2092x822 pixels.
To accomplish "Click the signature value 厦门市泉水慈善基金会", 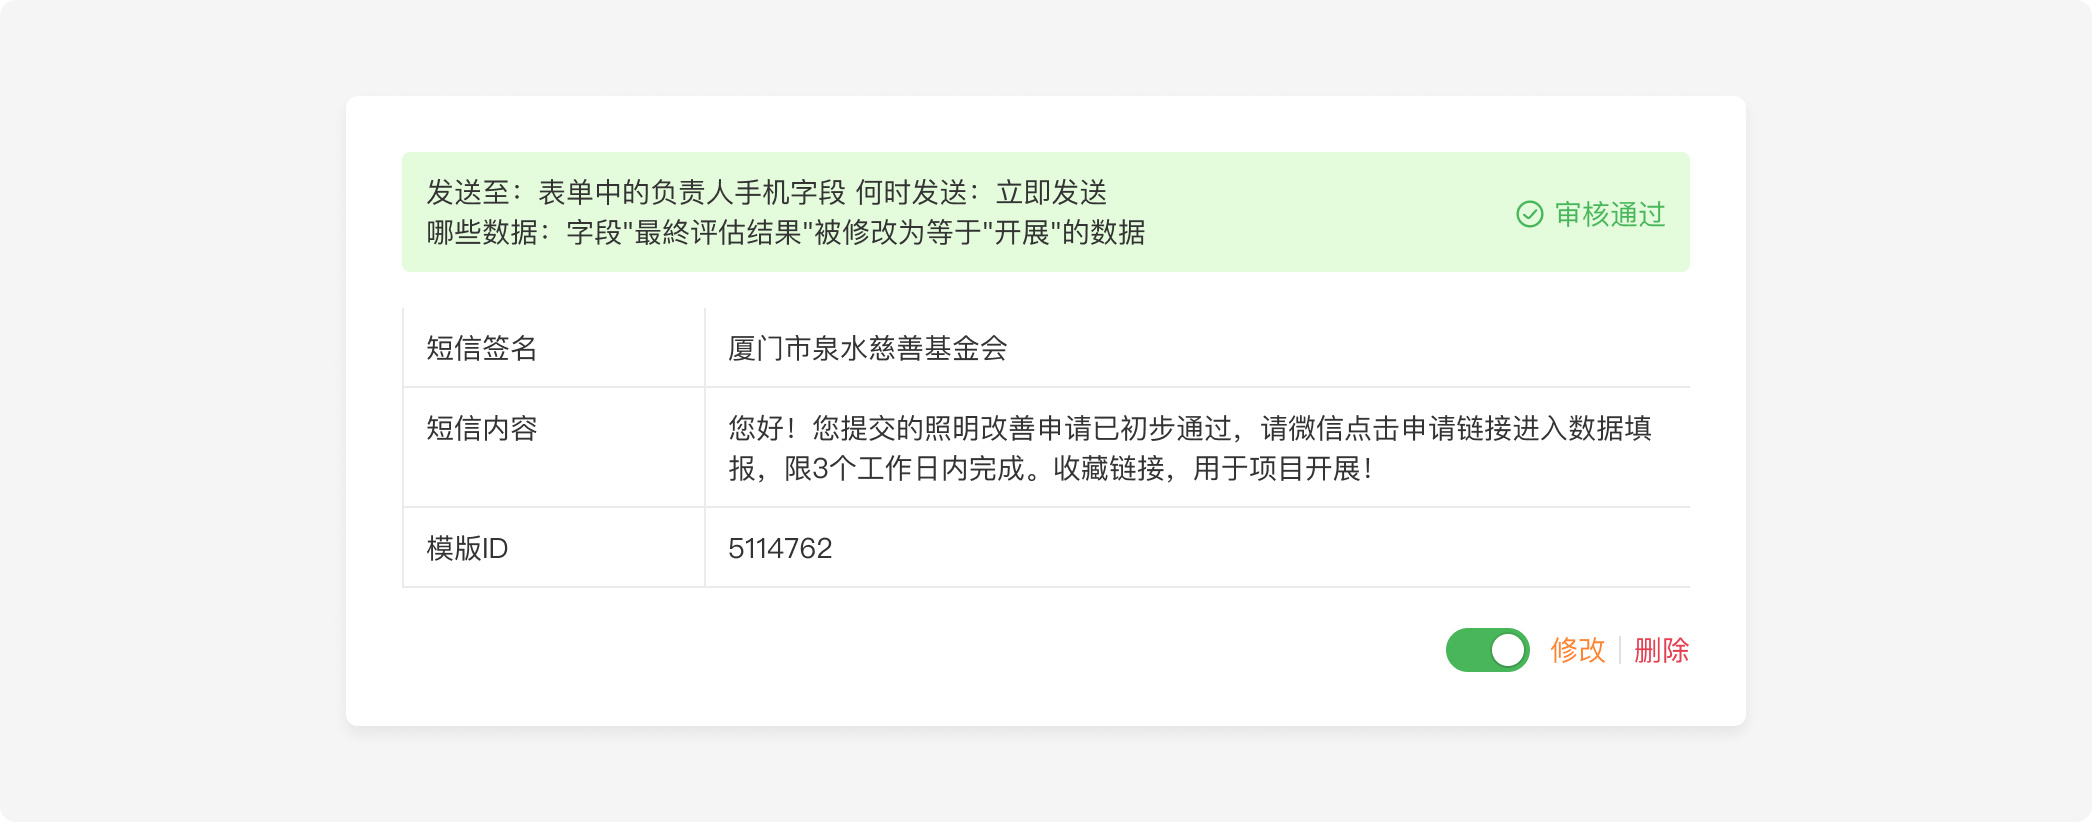I will pos(867,348).
